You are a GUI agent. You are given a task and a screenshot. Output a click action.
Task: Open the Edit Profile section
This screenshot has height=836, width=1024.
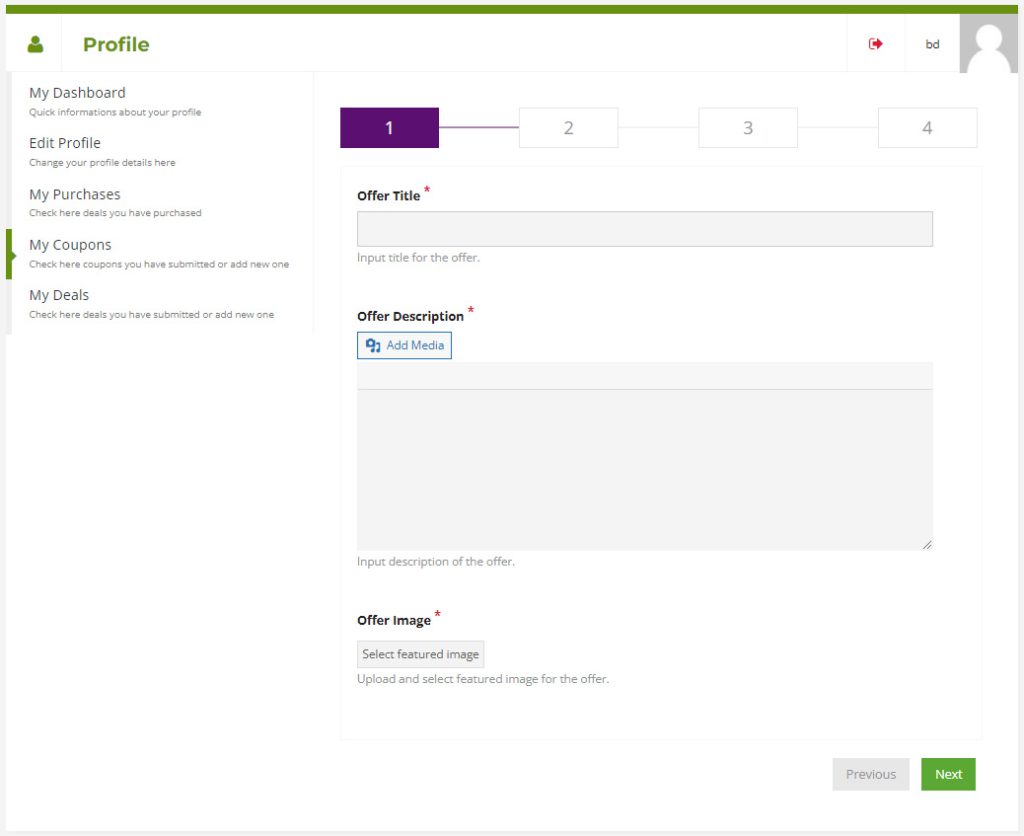65,143
